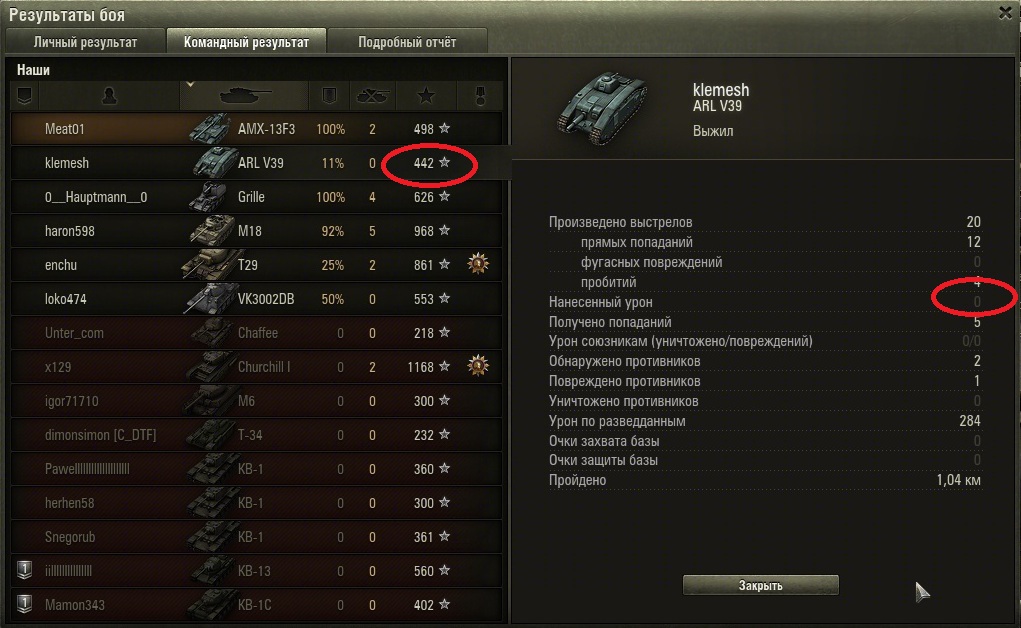Select 0__Hauptmann__0 Grille row
1021x628 pixels.
coord(257,197)
